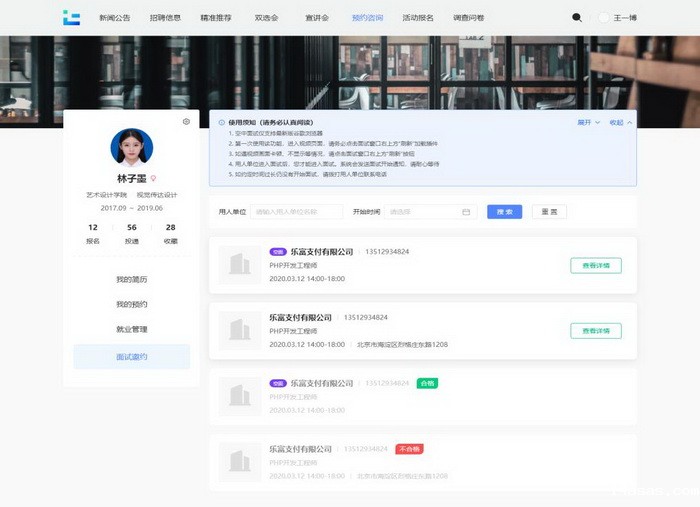700x507 pixels.
Task: Open profile settings gear icon
Action: pyautogui.click(x=186, y=122)
